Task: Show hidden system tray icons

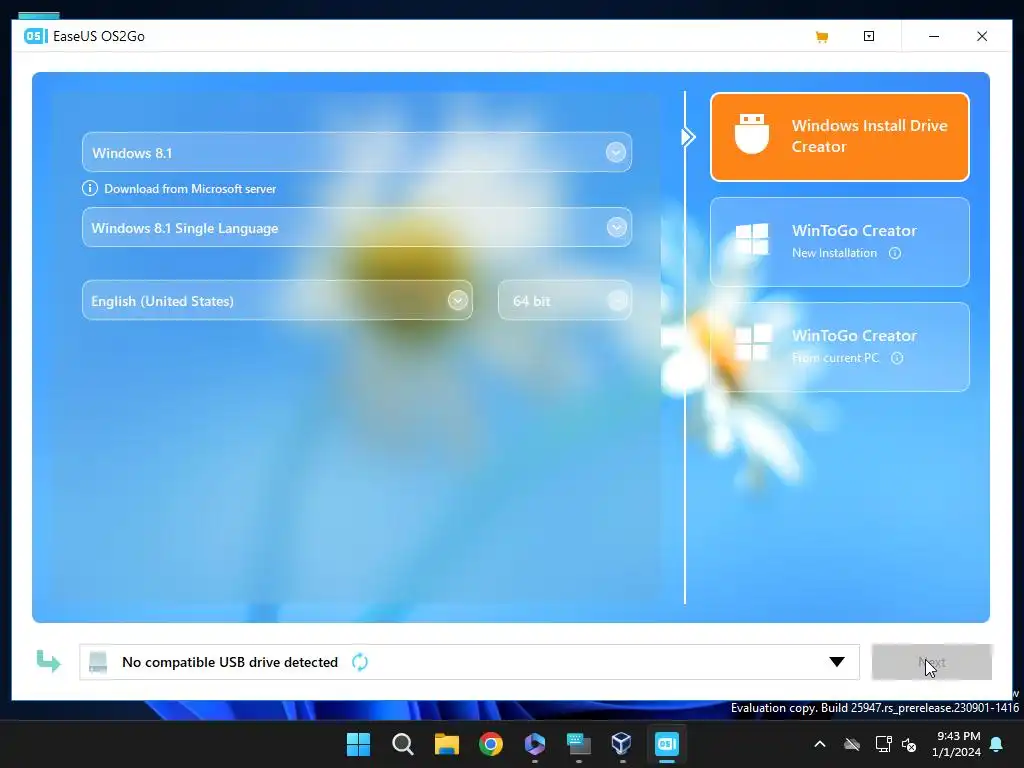Action: click(x=820, y=744)
